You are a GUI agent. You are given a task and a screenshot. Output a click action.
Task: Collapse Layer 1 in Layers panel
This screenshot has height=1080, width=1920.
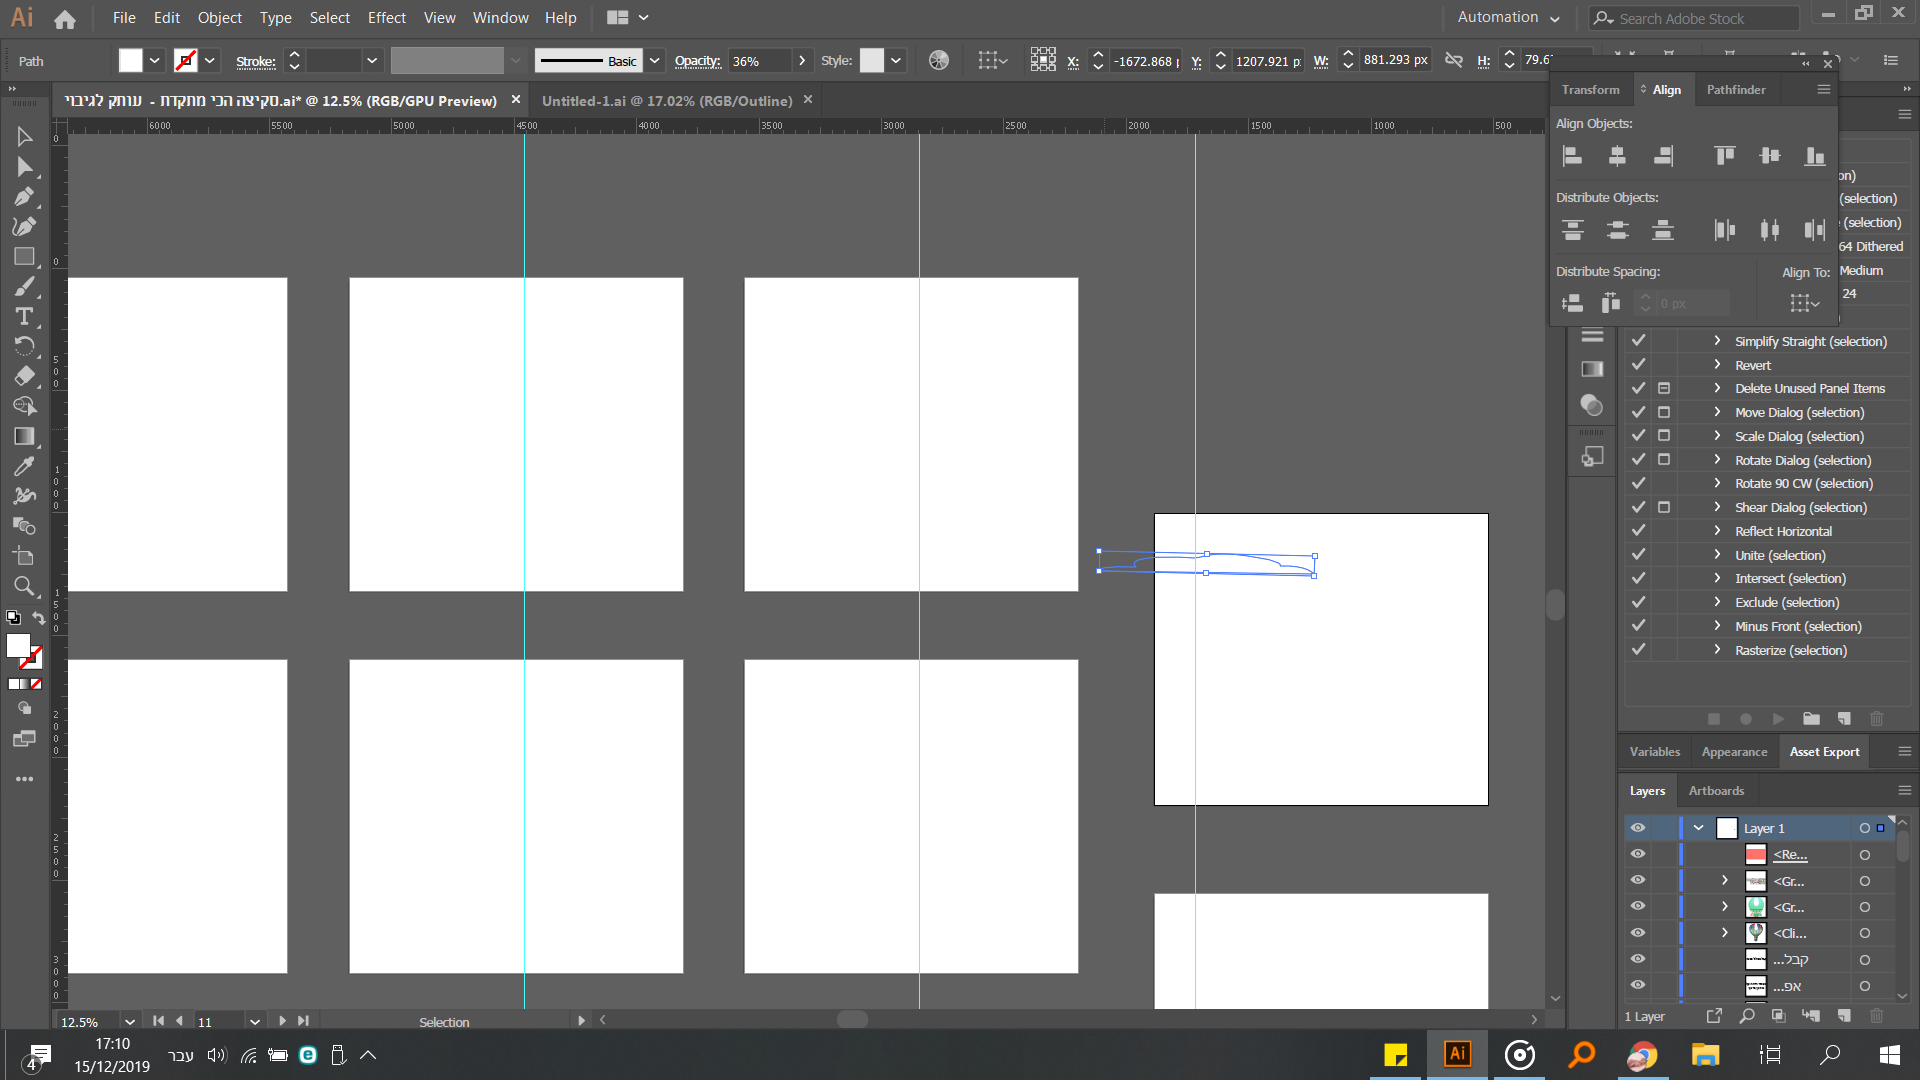pos(1698,828)
